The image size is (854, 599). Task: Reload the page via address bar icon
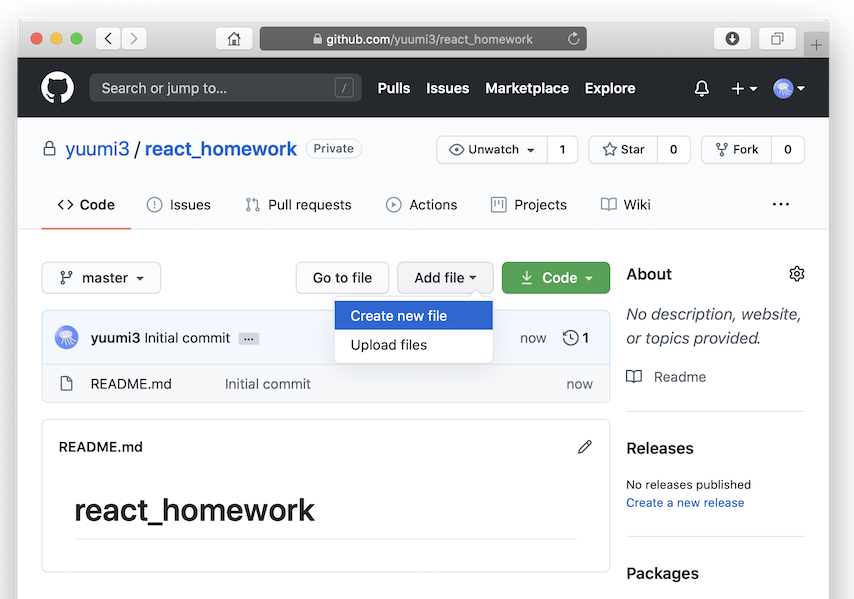point(573,39)
